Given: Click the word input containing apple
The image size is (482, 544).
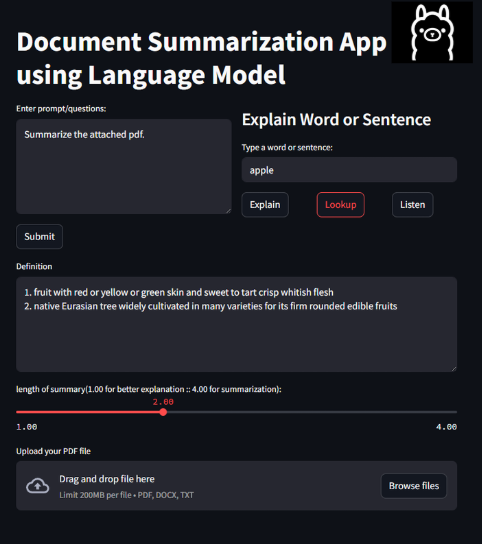Looking at the screenshot, I should click(349, 170).
